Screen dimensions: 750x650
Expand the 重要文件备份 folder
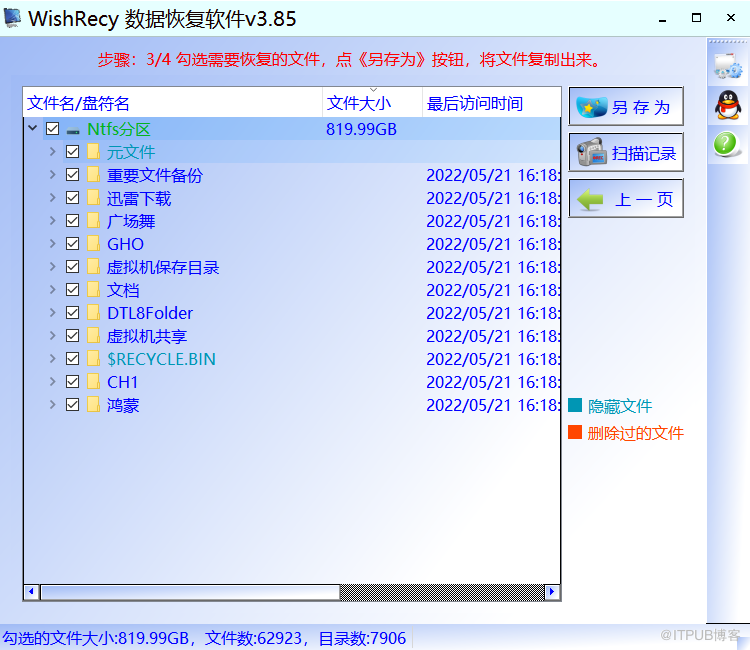(53, 175)
